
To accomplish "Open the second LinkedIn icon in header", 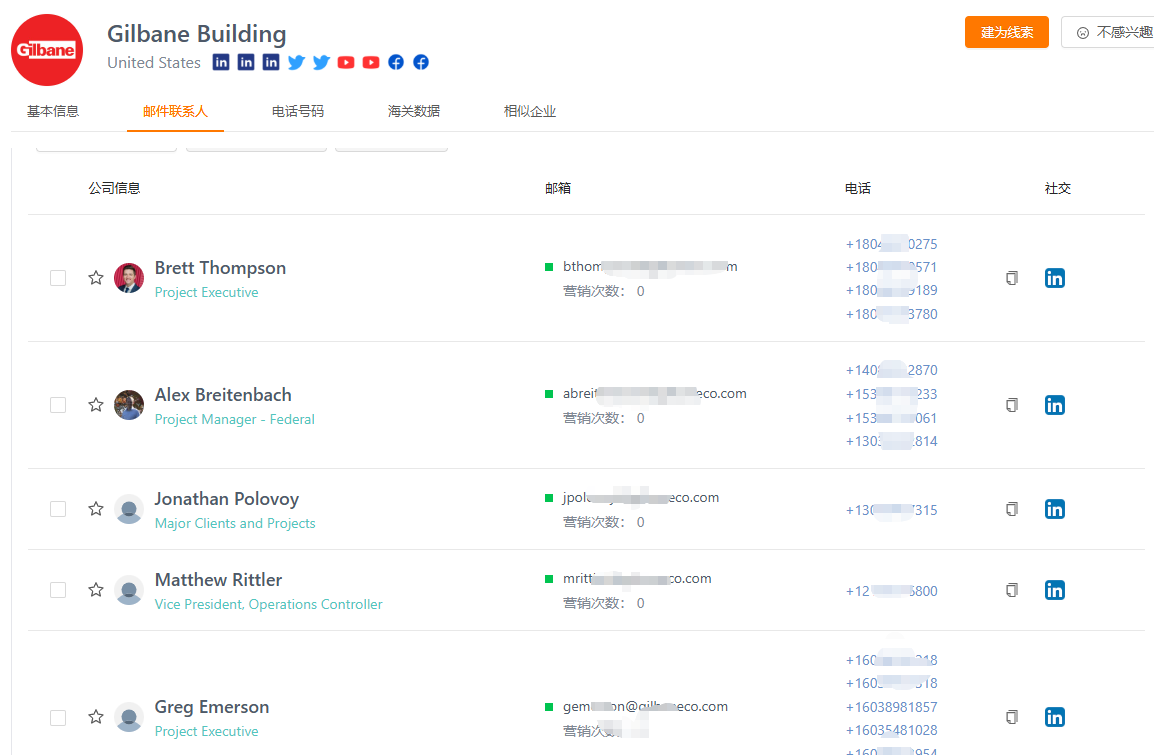I will tap(246, 63).
